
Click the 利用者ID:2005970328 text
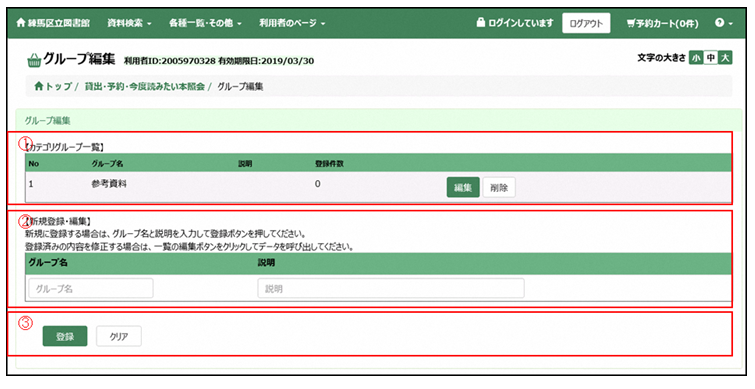point(169,61)
